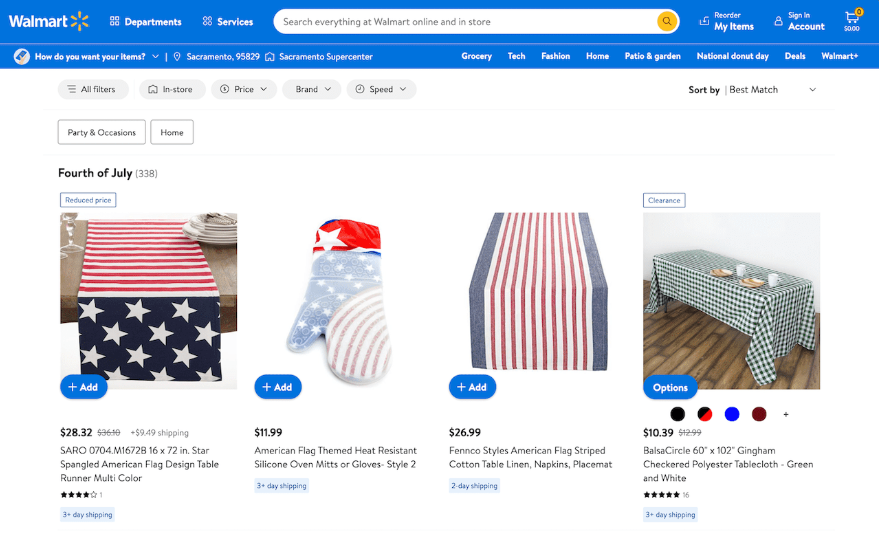Open the Sort by Best Match dropdown
The width and height of the screenshot is (879, 553).
point(752,90)
